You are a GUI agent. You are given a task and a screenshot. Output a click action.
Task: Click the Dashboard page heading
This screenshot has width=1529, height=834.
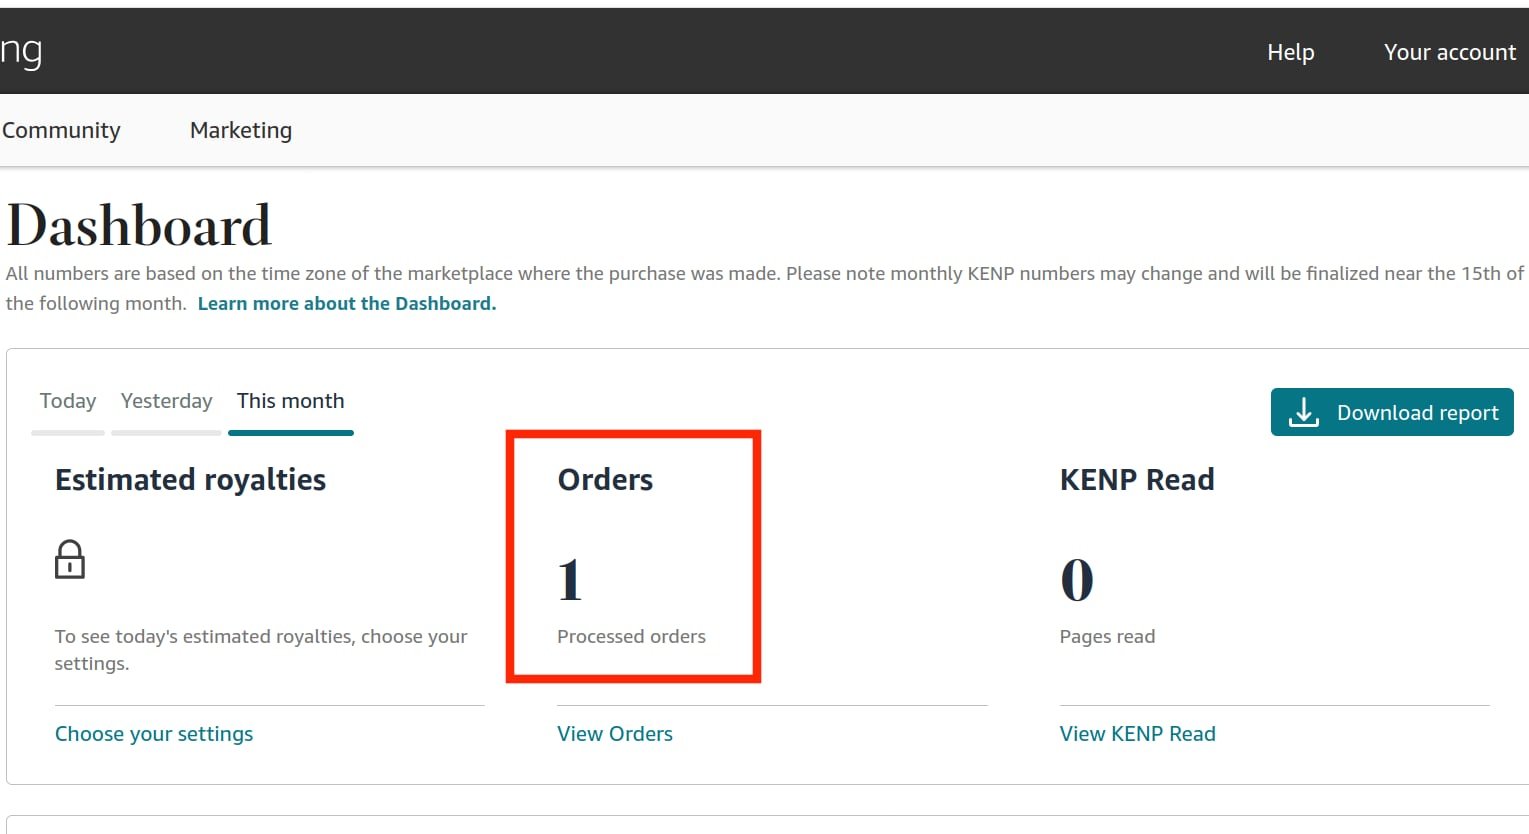pos(139,226)
